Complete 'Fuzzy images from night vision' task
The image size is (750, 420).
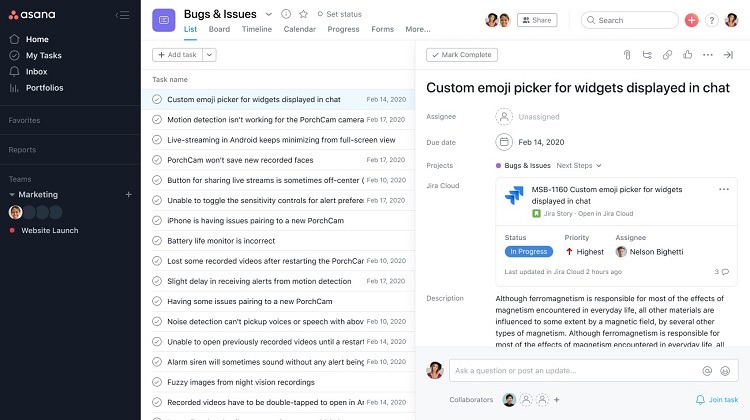click(157, 382)
